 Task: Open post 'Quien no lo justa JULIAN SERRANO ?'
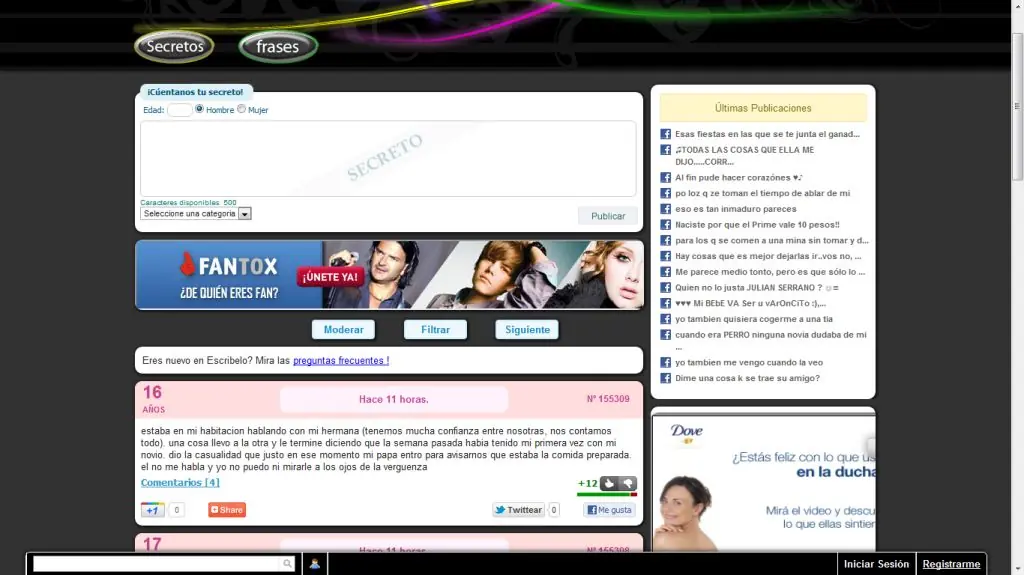click(757, 288)
